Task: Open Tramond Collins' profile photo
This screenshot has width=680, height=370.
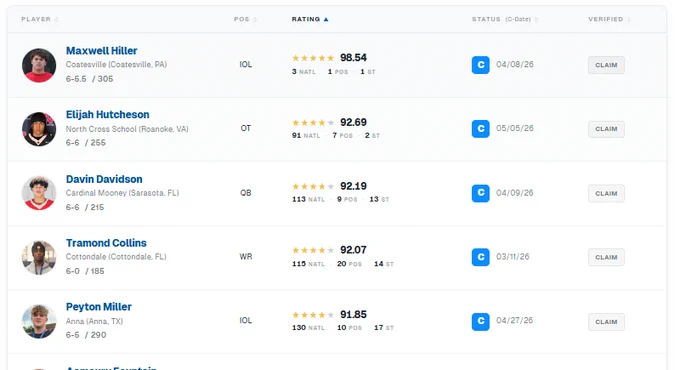Action: coord(39,257)
